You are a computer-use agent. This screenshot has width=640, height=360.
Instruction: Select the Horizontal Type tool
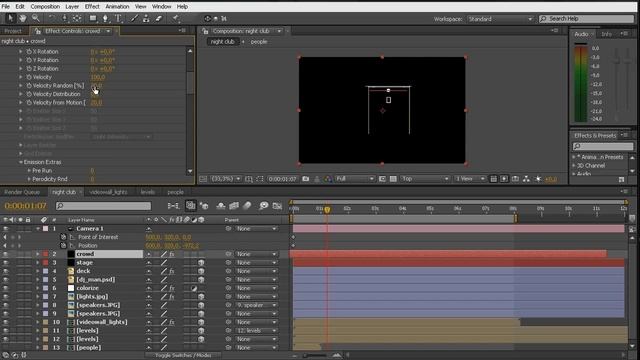pyautogui.click(x=118, y=18)
